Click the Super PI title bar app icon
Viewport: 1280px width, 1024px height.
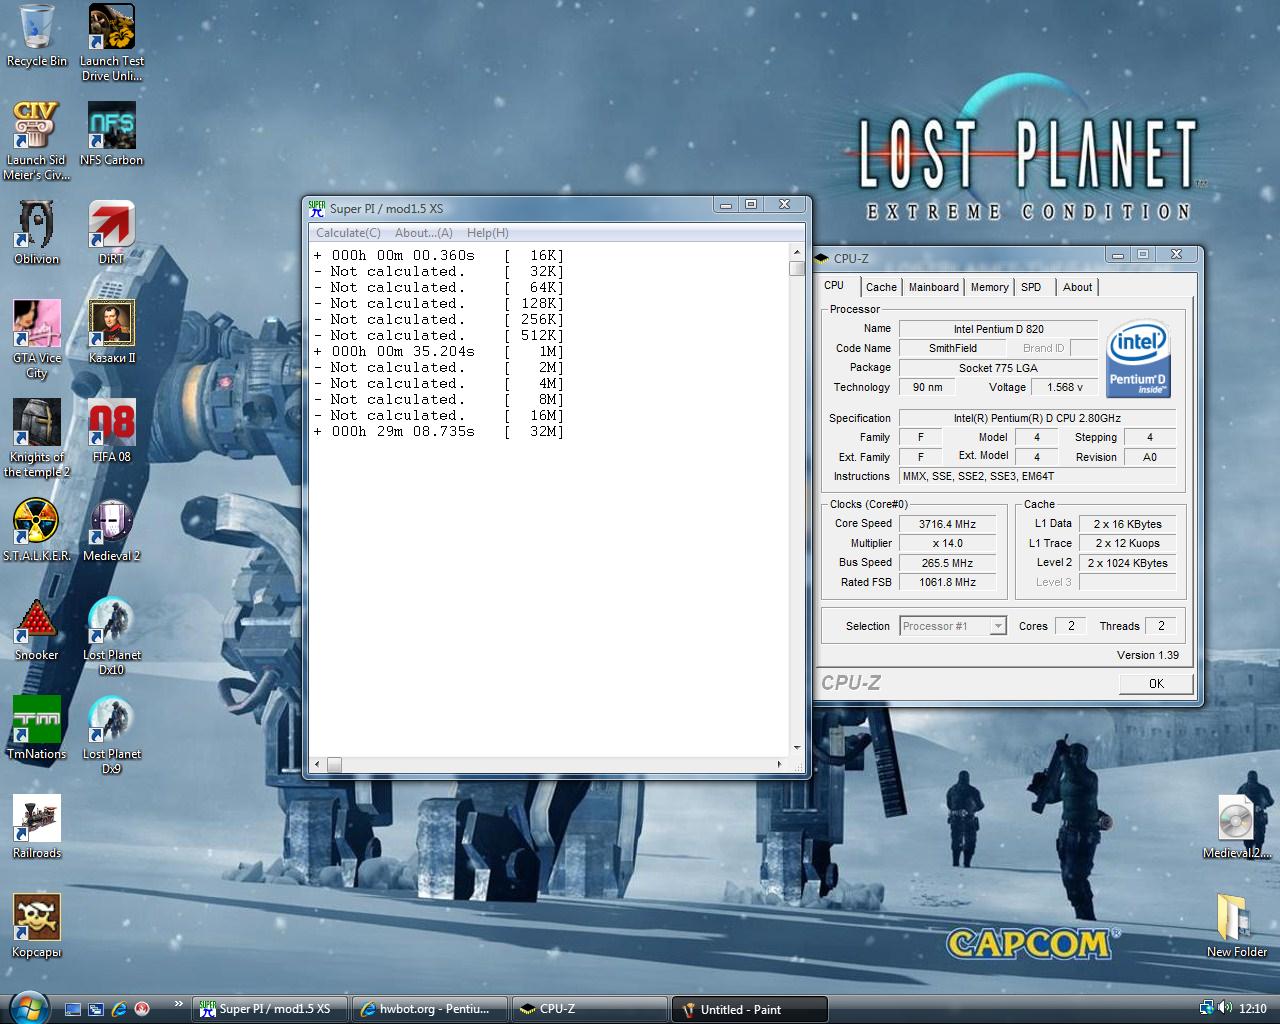(317, 209)
